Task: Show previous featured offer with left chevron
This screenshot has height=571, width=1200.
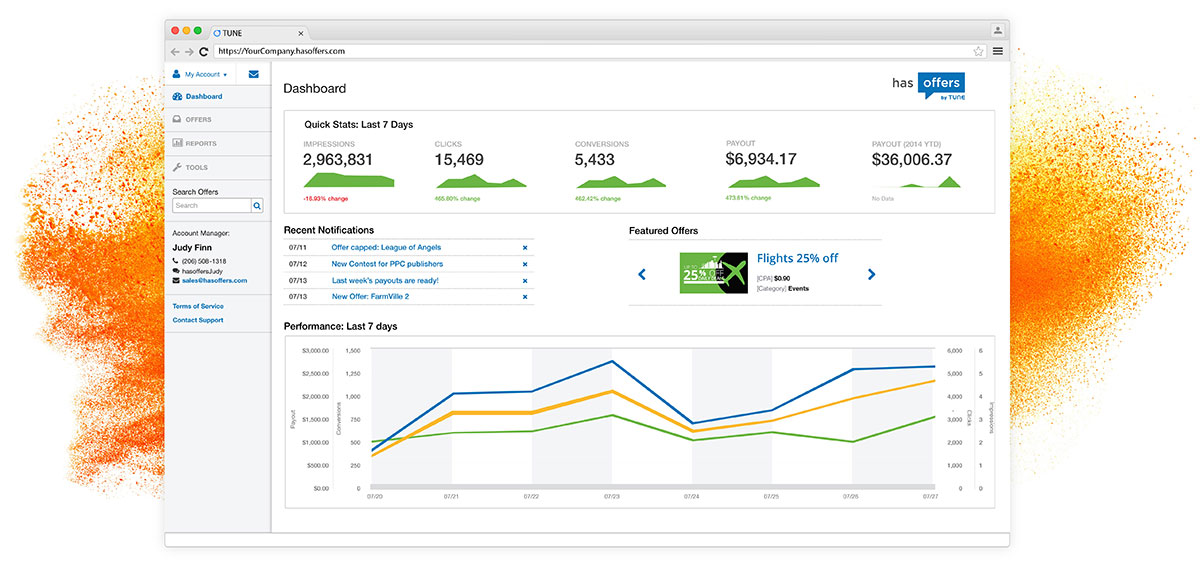Action: tap(642, 274)
